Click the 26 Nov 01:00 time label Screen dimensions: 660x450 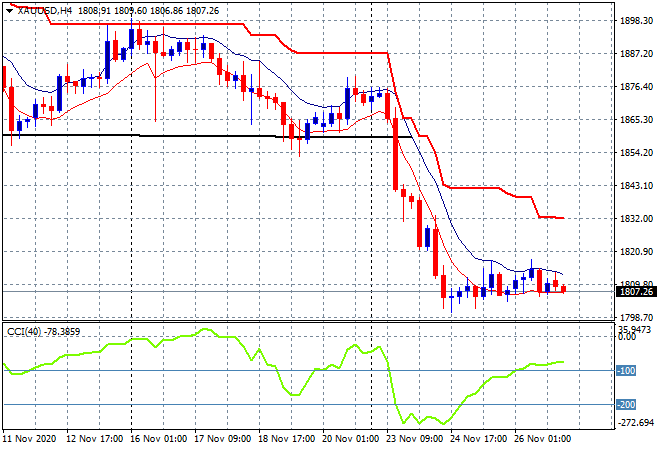[543, 439]
